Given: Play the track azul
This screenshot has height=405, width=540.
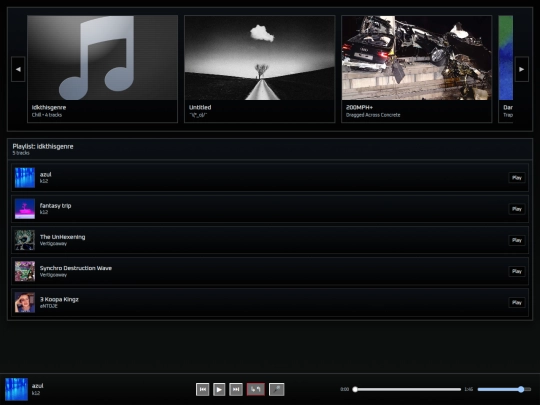Looking at the screenshot, I should [517, 178].
